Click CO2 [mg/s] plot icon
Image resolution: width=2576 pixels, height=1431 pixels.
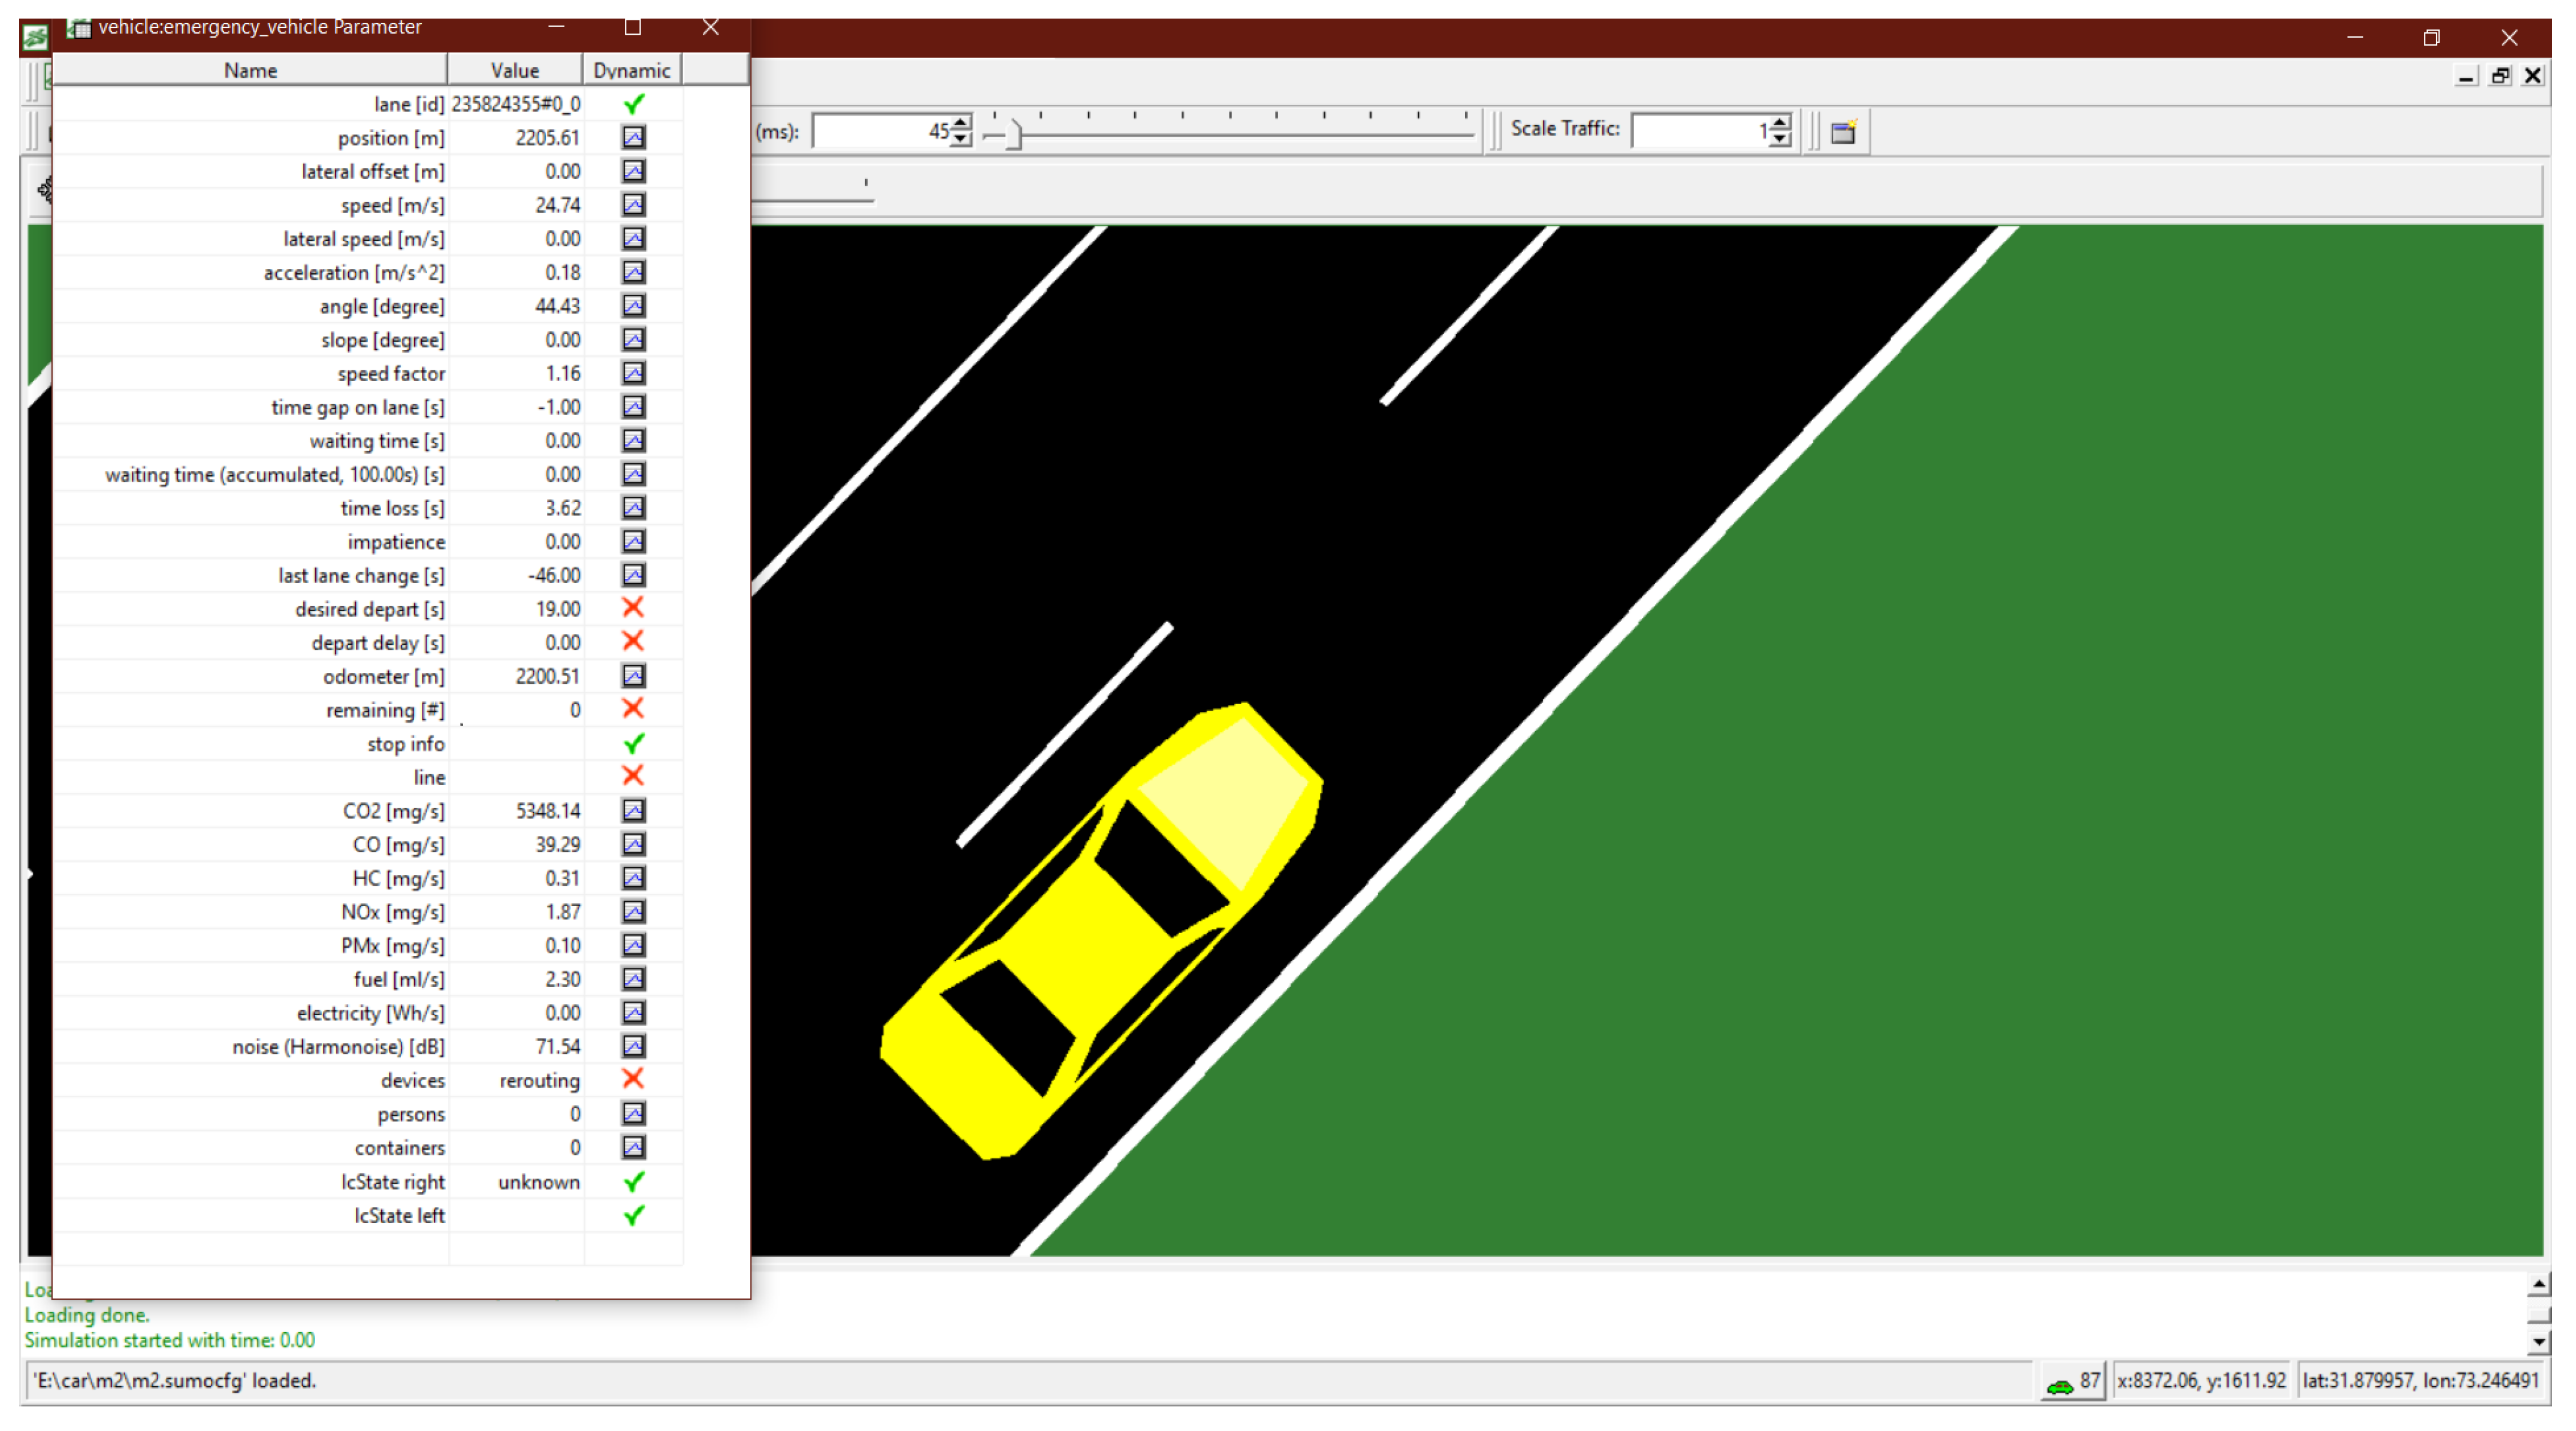[633, 810]
